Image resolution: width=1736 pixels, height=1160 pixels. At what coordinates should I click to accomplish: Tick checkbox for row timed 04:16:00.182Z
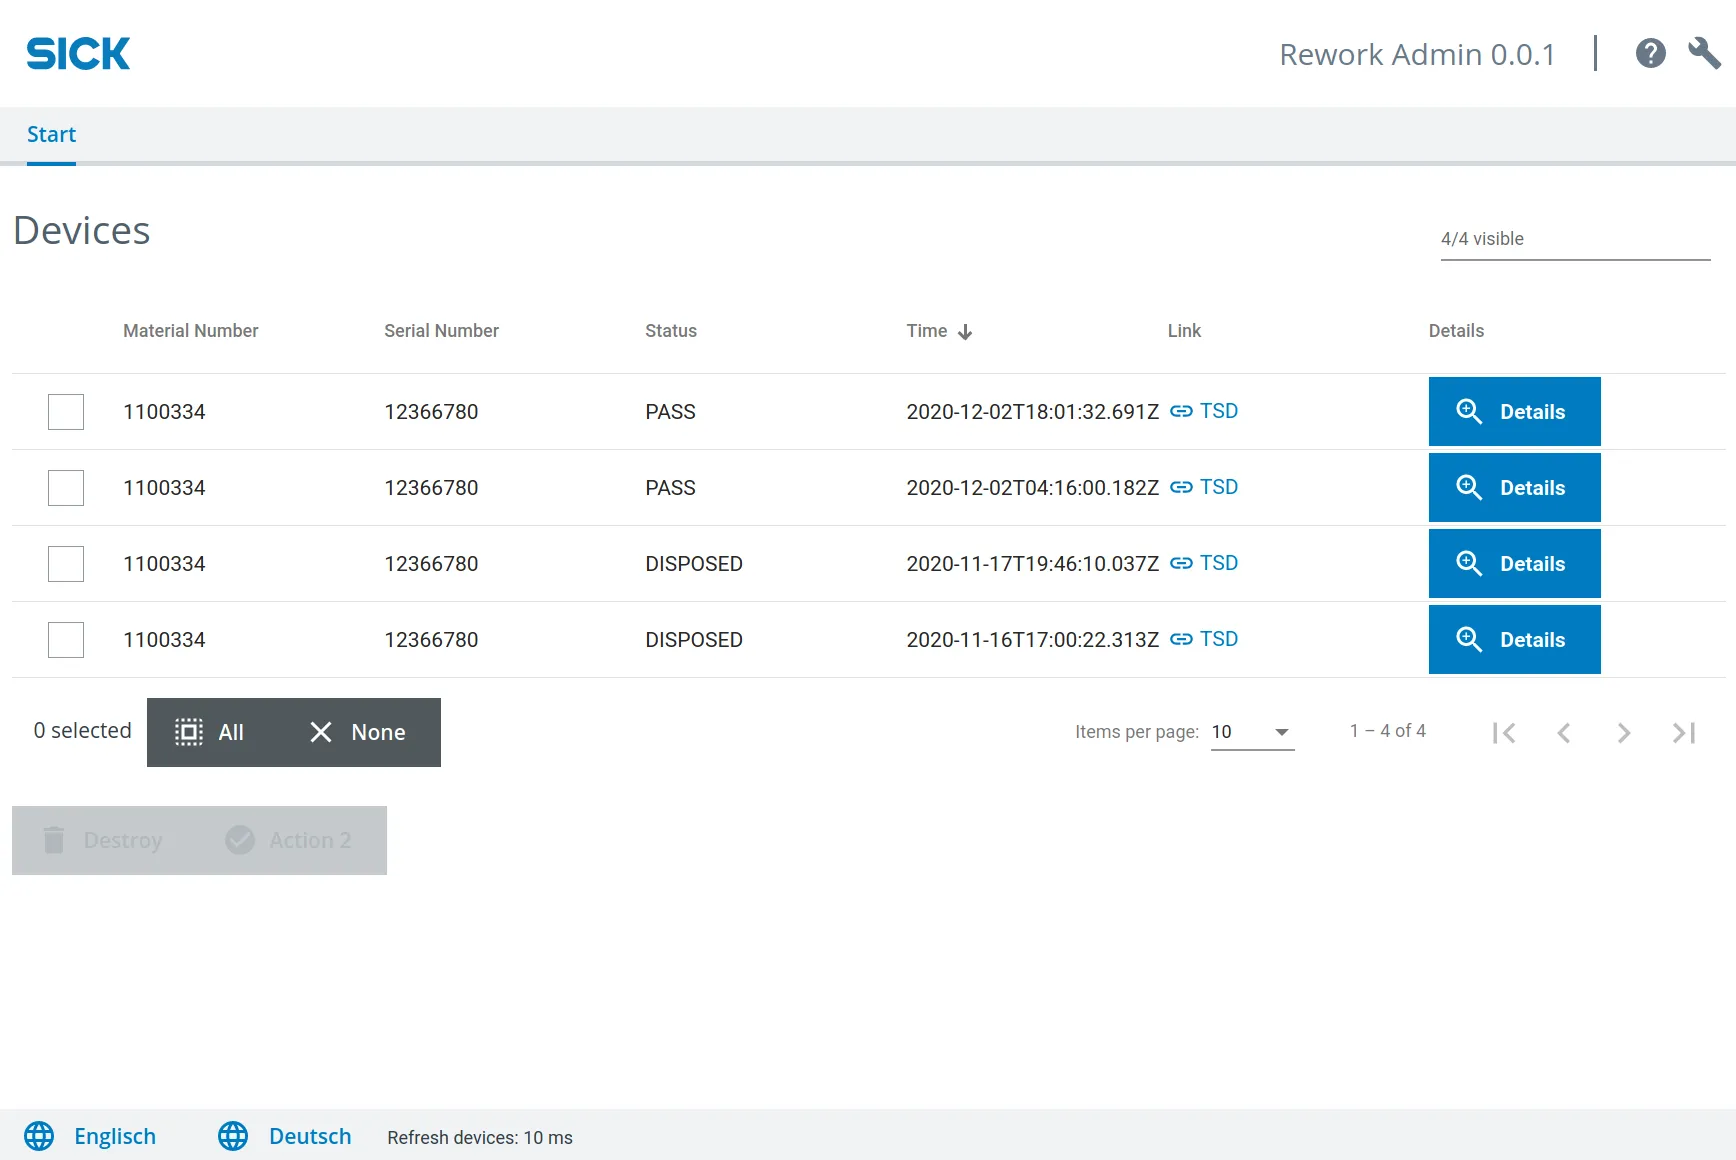(x=66, y=488)
